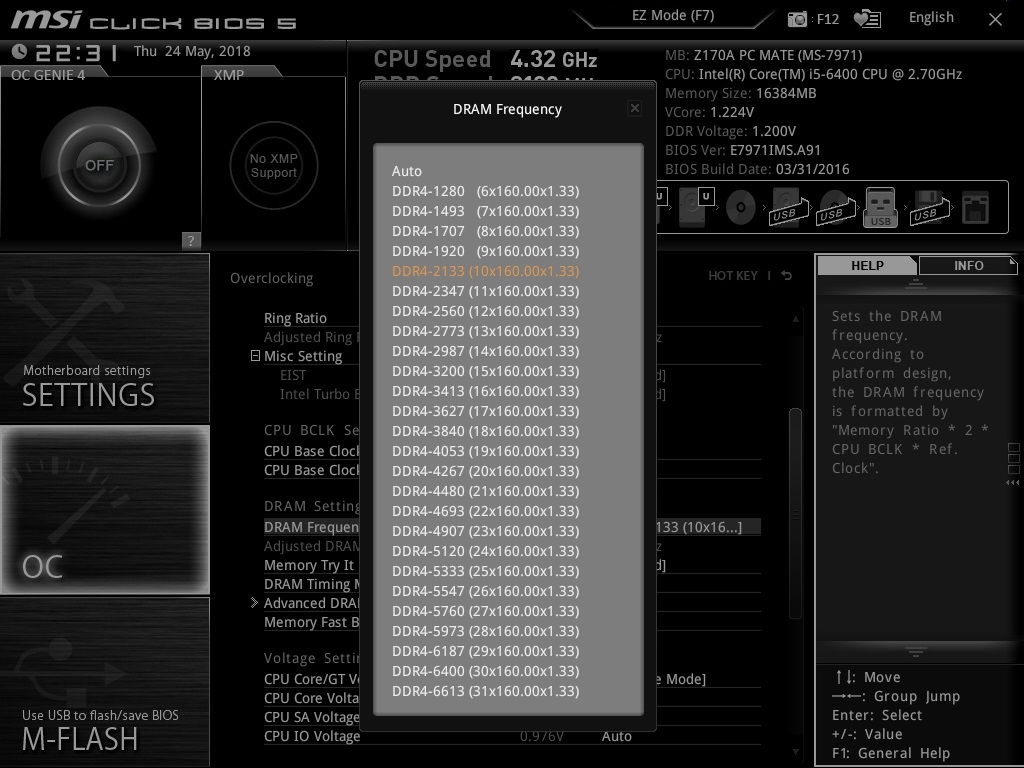
Task: Choose DDR4-3200 (15x160.00x1.33)
Action: pos(485,371)
